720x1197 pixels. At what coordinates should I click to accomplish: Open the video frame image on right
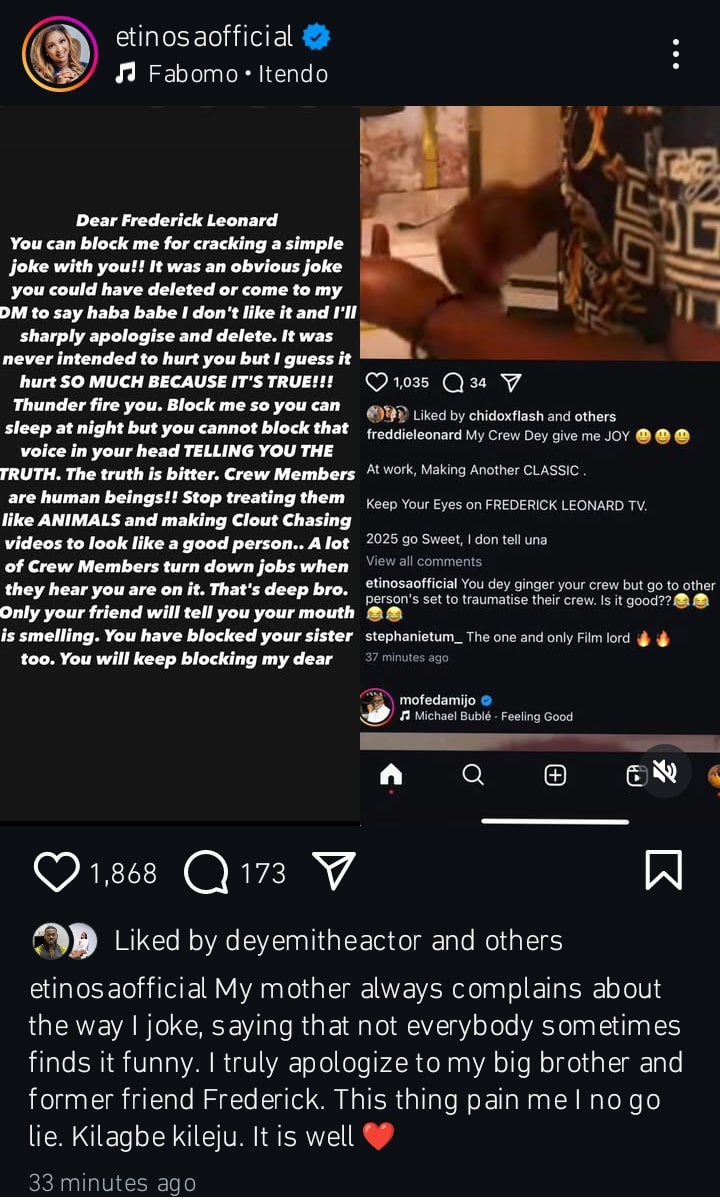click(x=540, y=233)
